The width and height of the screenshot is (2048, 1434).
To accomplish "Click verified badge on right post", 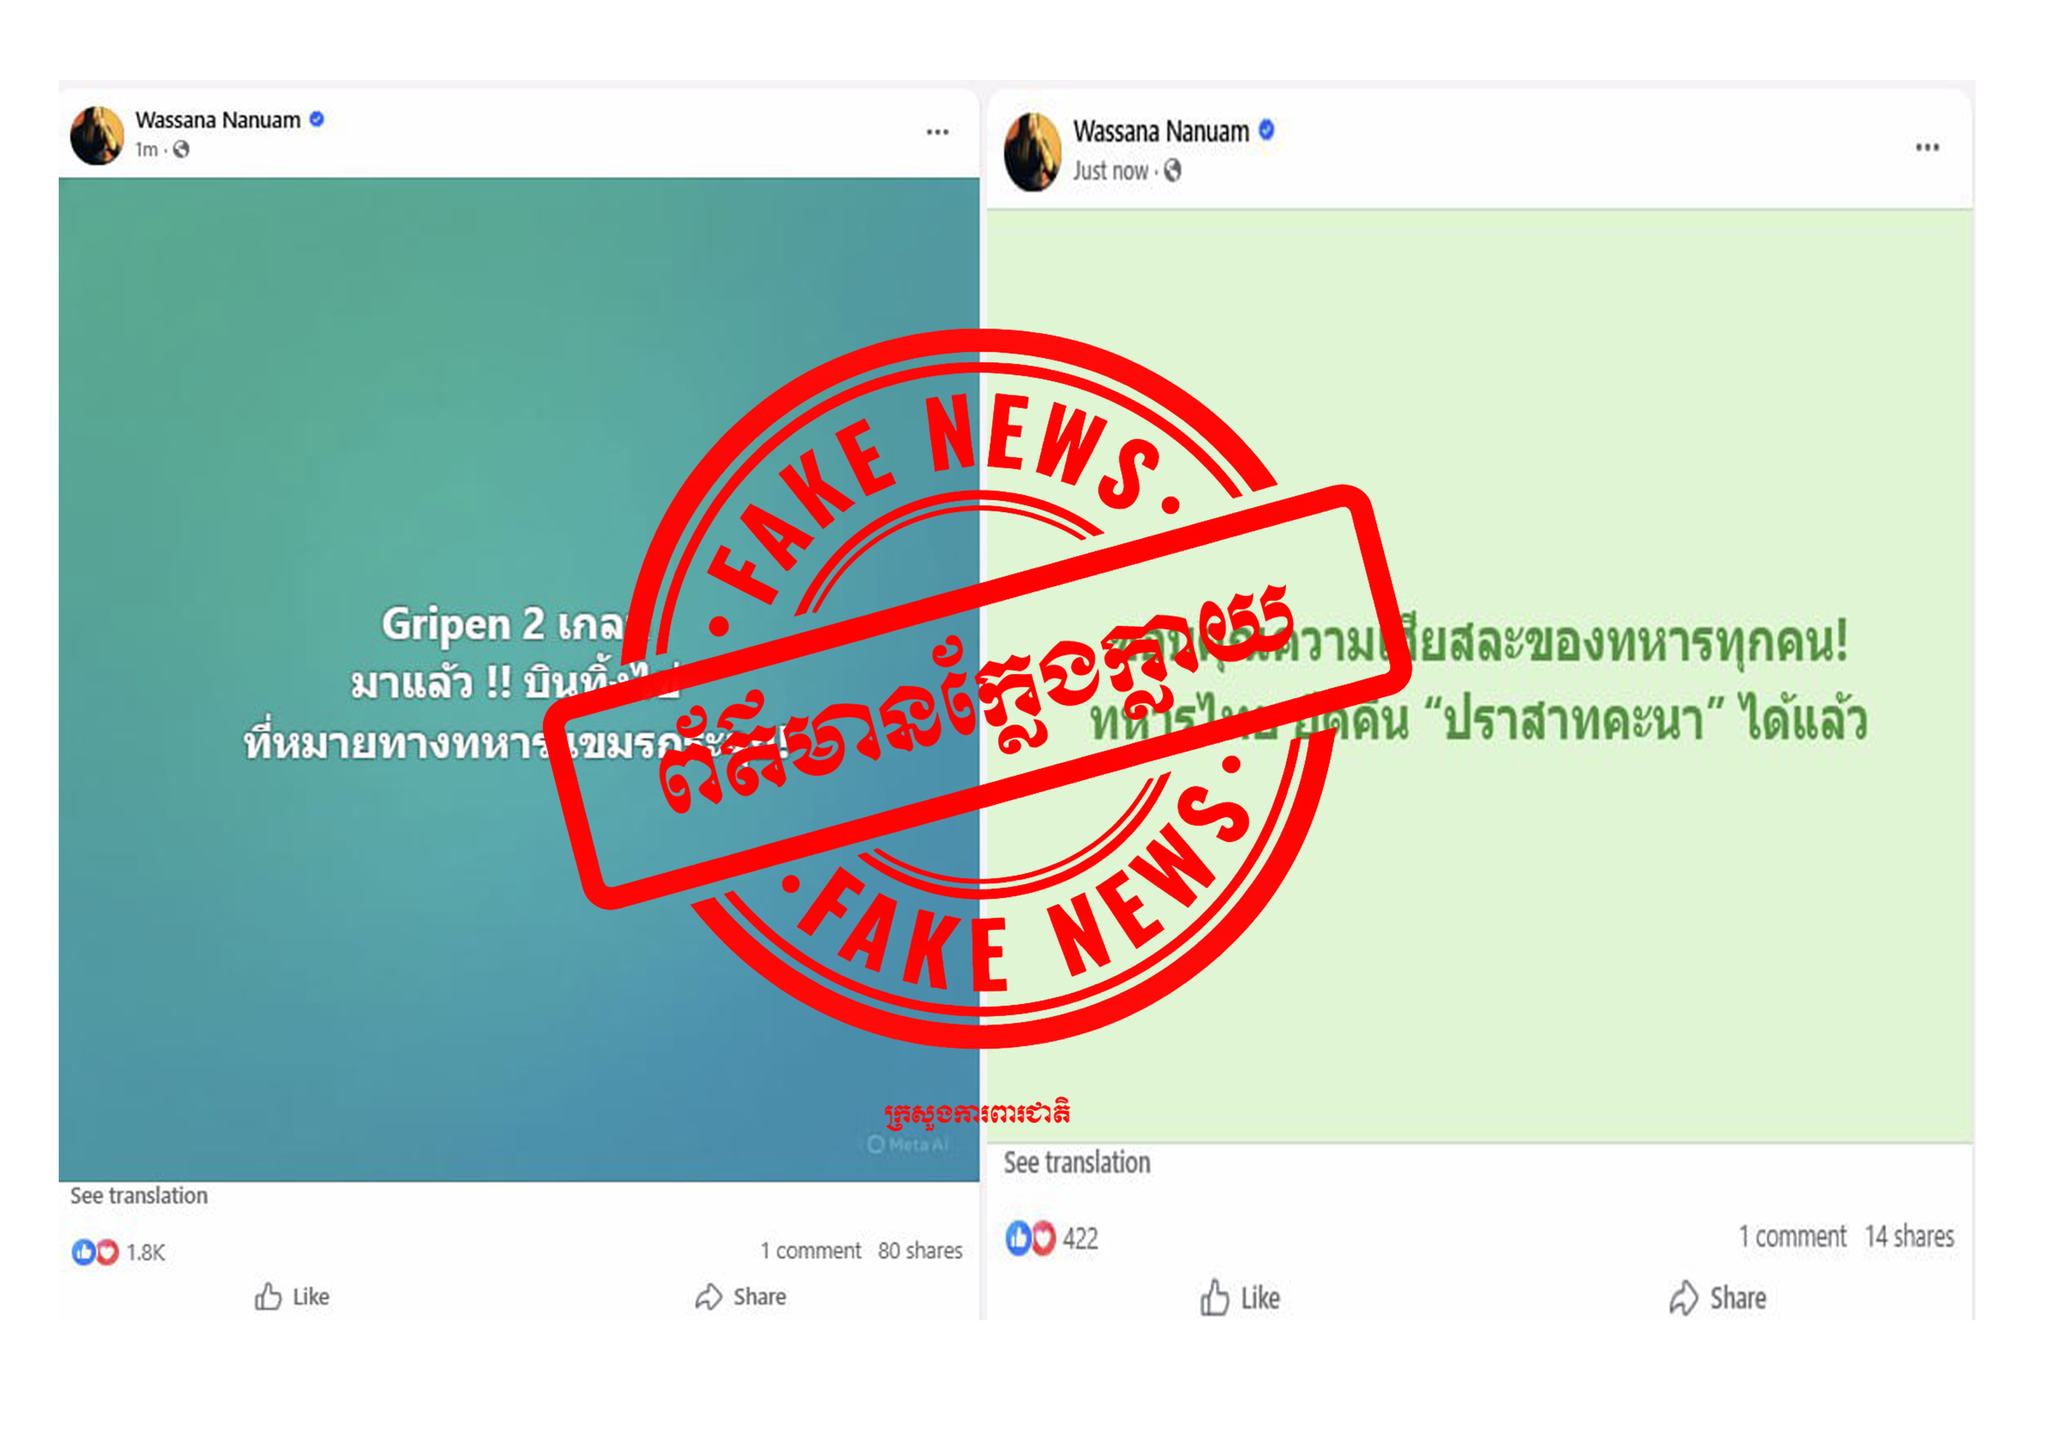I will [x=1266, y=130].
